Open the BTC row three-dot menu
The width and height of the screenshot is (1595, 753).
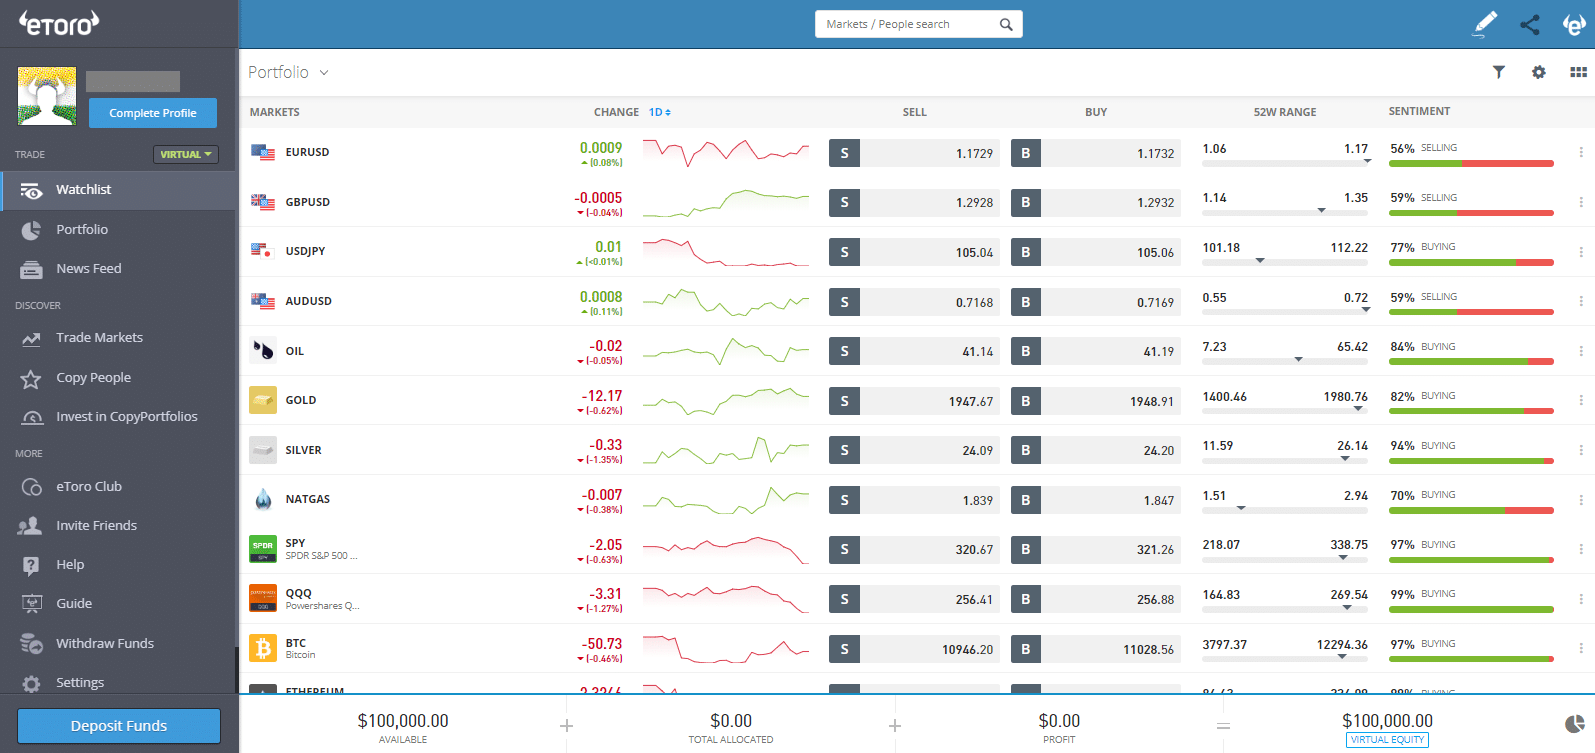tap(1581, 648)
